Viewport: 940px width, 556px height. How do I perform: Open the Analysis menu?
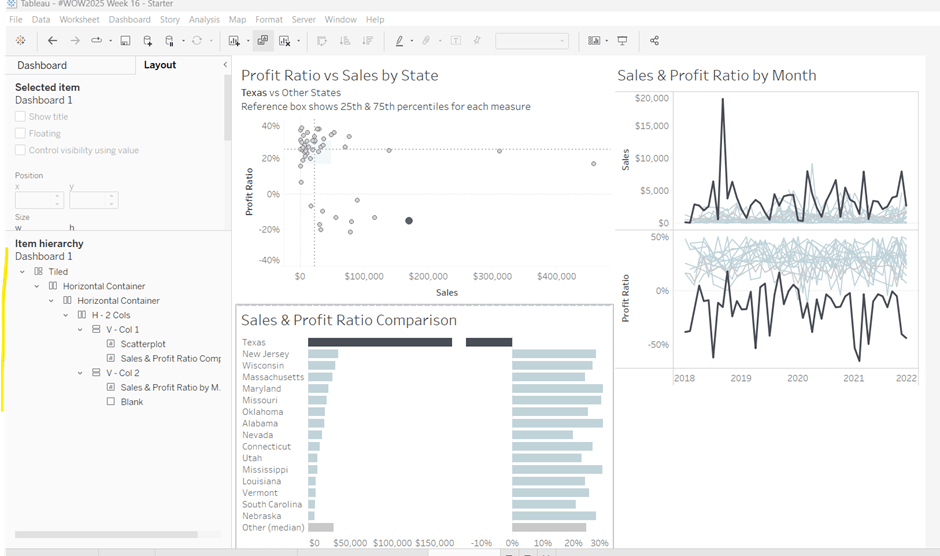pyautogui.click(x=204, y=20)
